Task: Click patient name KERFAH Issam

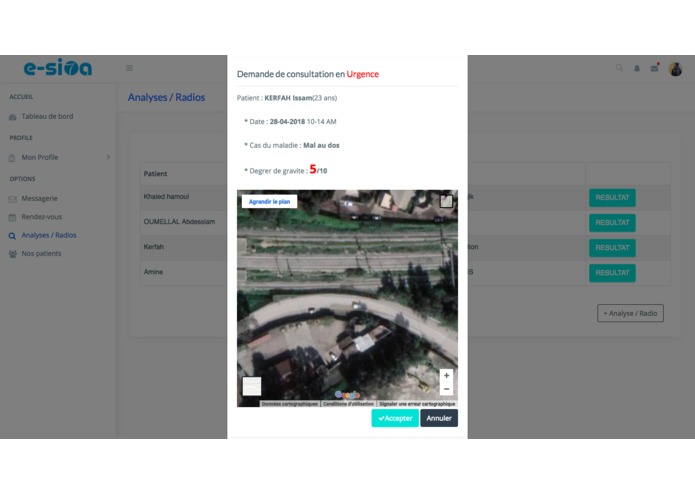Action: [288, 98]
